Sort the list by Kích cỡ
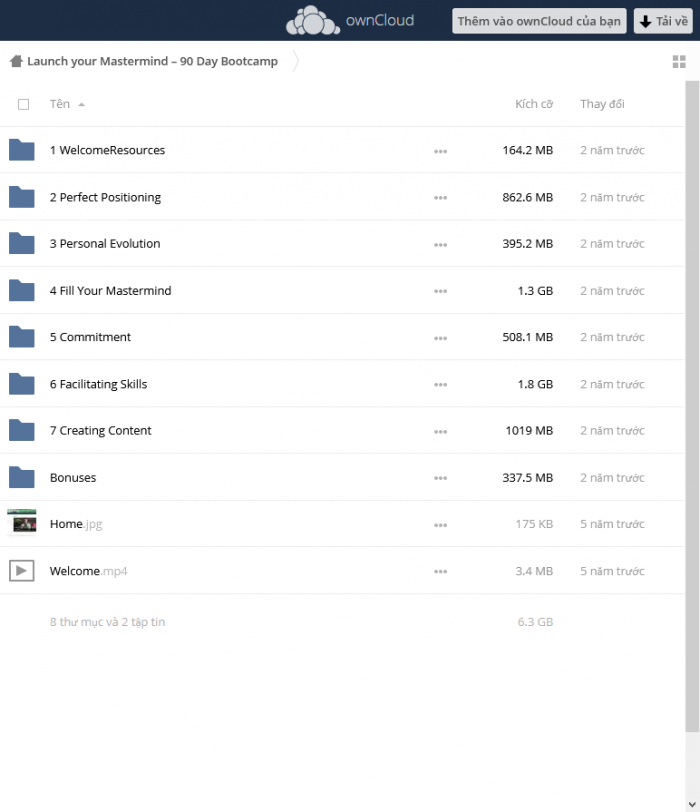The width and height of the screenshot is (700, 812). pyautogui.click(x=534, y=104)
